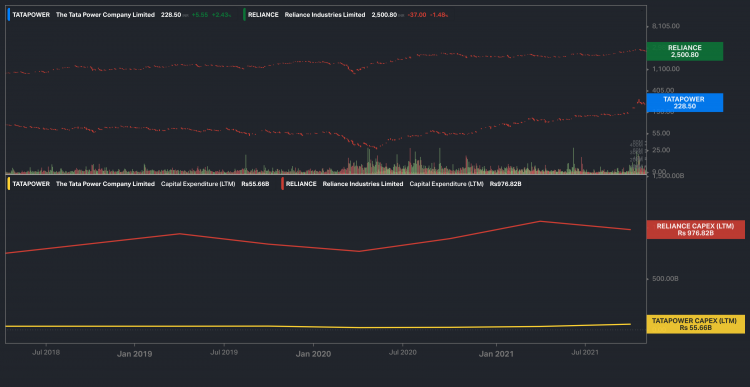Click the green RELIANCE color marker in the price legend
750x387 pixels.
(x=244, y=15)
